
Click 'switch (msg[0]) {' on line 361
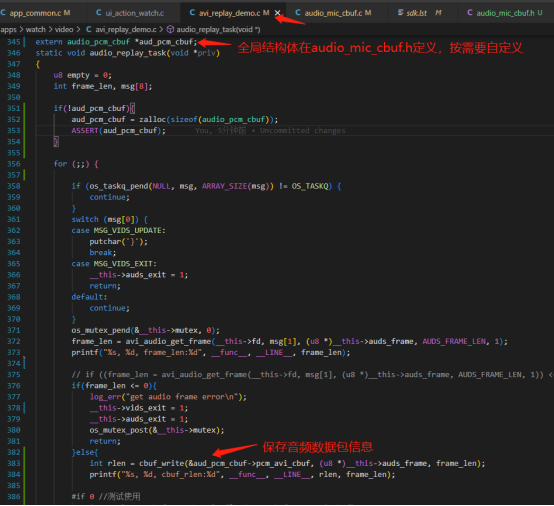point(110,219)
